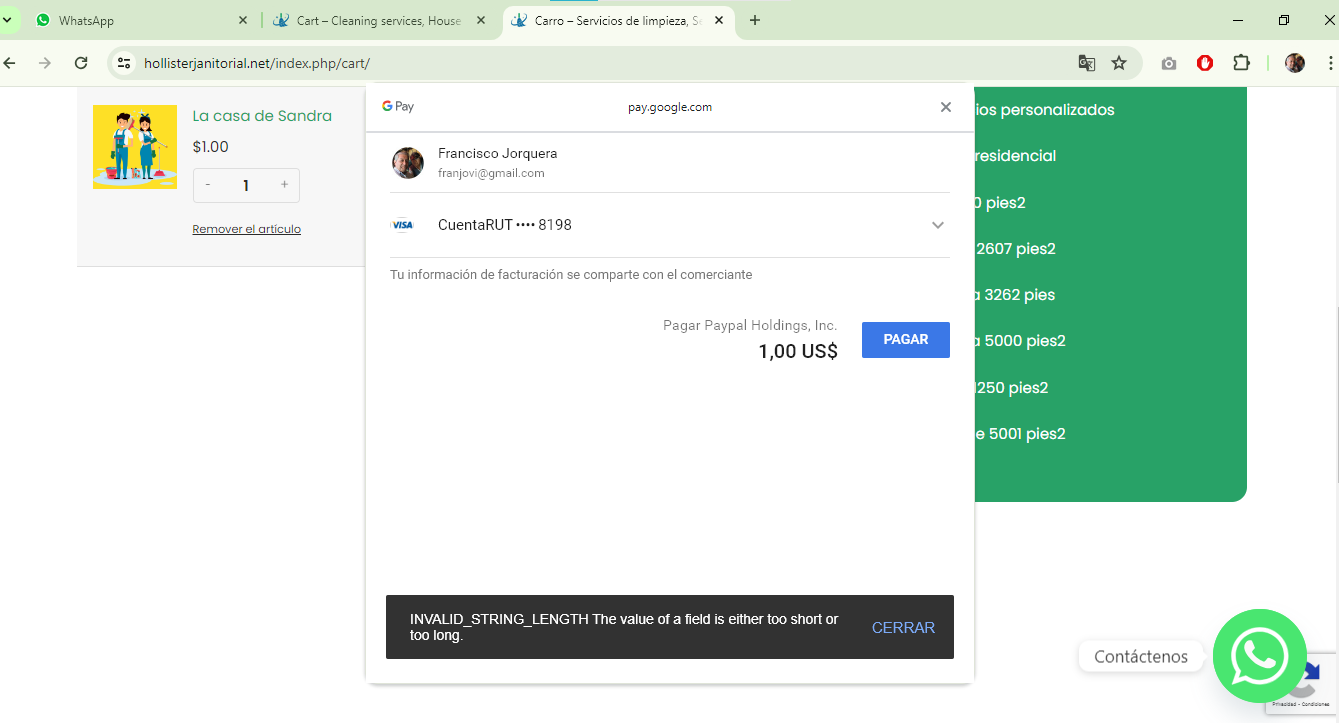Click the a 5000 pies2 entry
1339x723 pixels.
coord(1020,341)
